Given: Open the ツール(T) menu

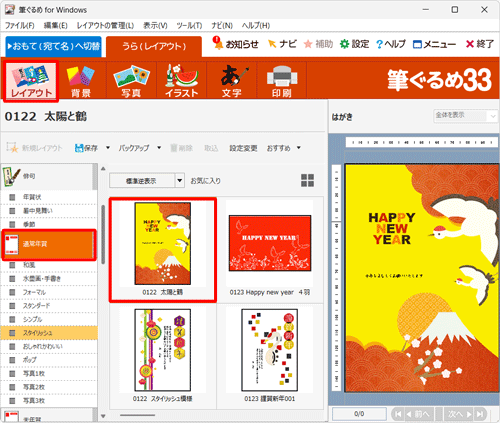Looking at the screenshot, I should point(189,25).
